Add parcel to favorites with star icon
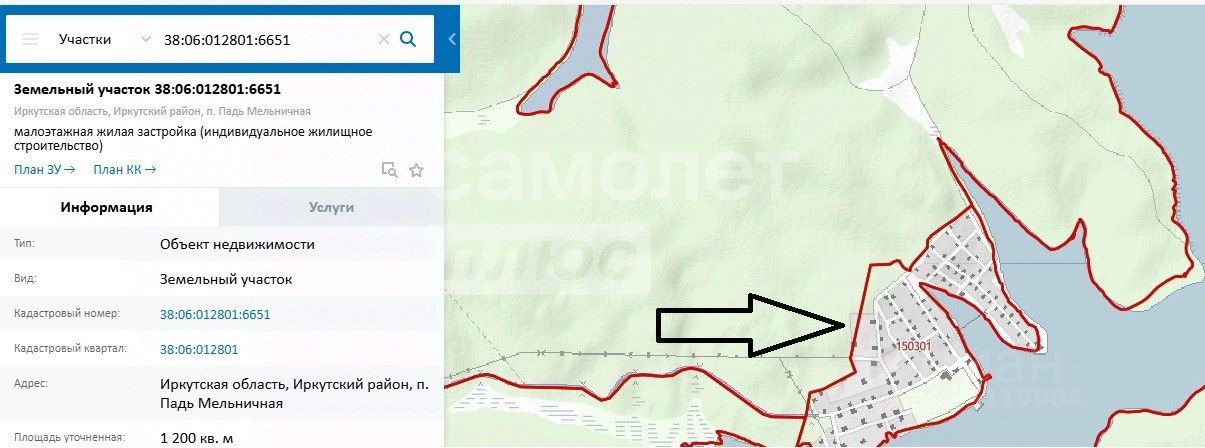 pos(417,170)
